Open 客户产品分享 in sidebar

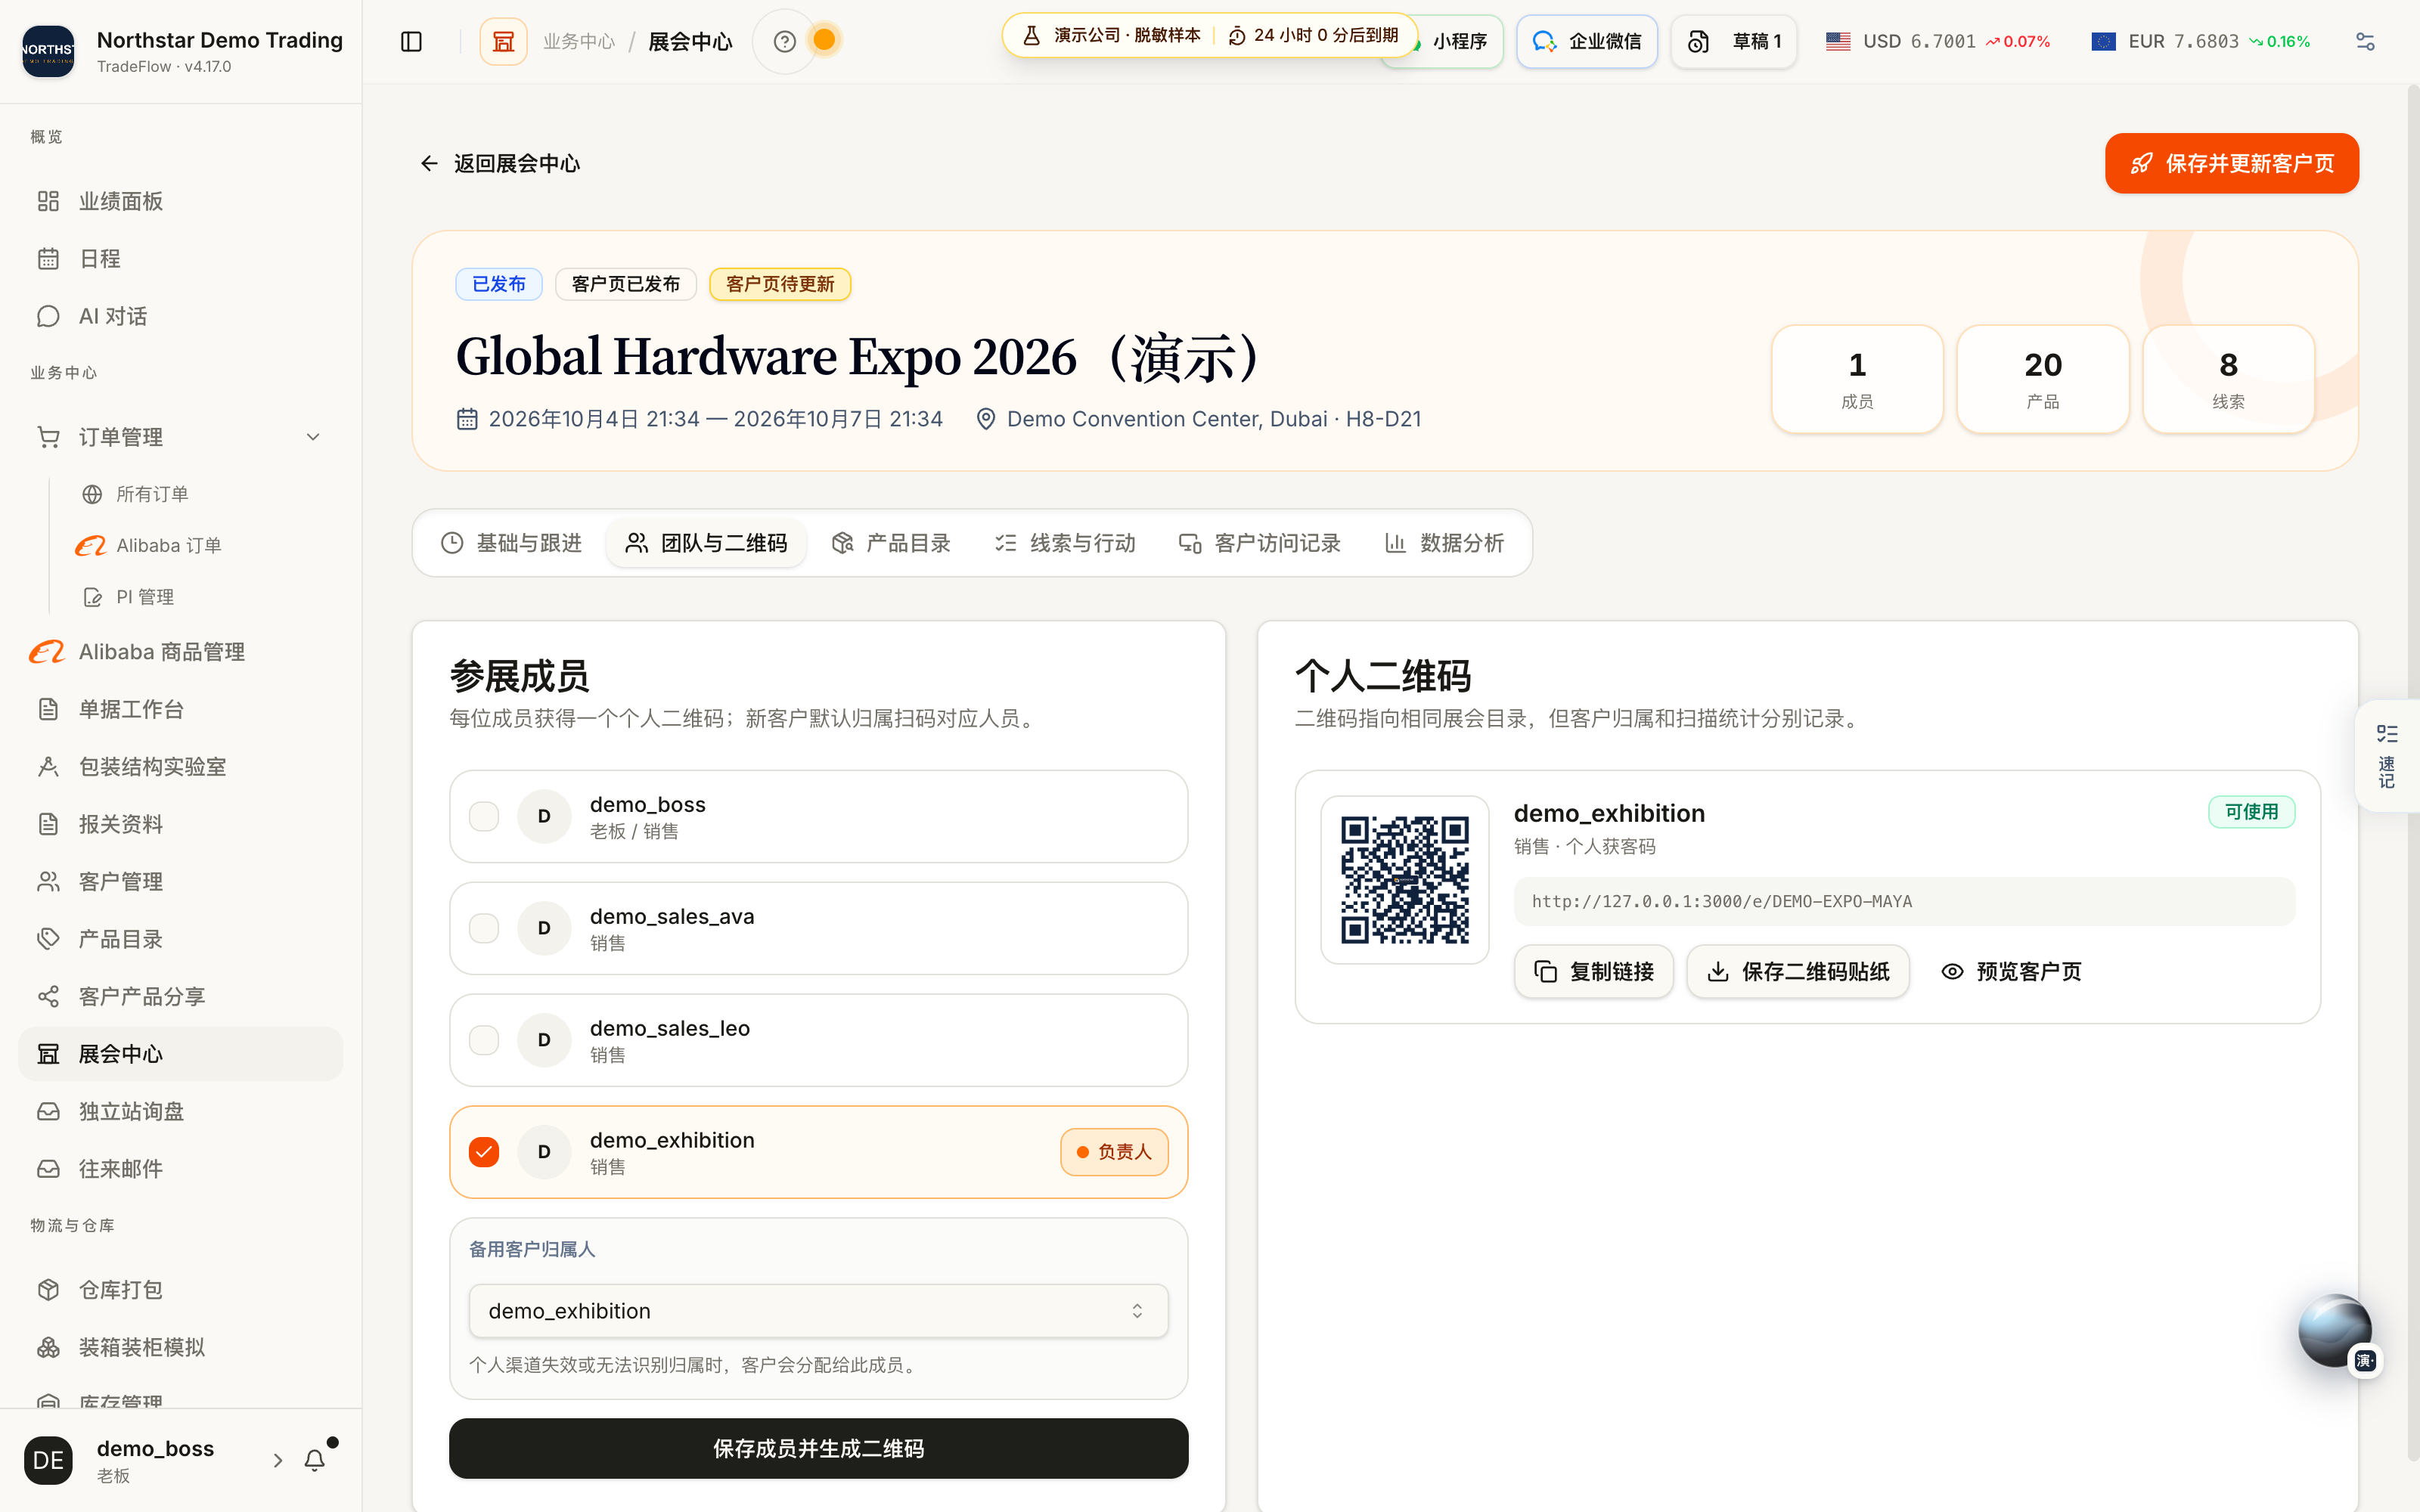180,996
